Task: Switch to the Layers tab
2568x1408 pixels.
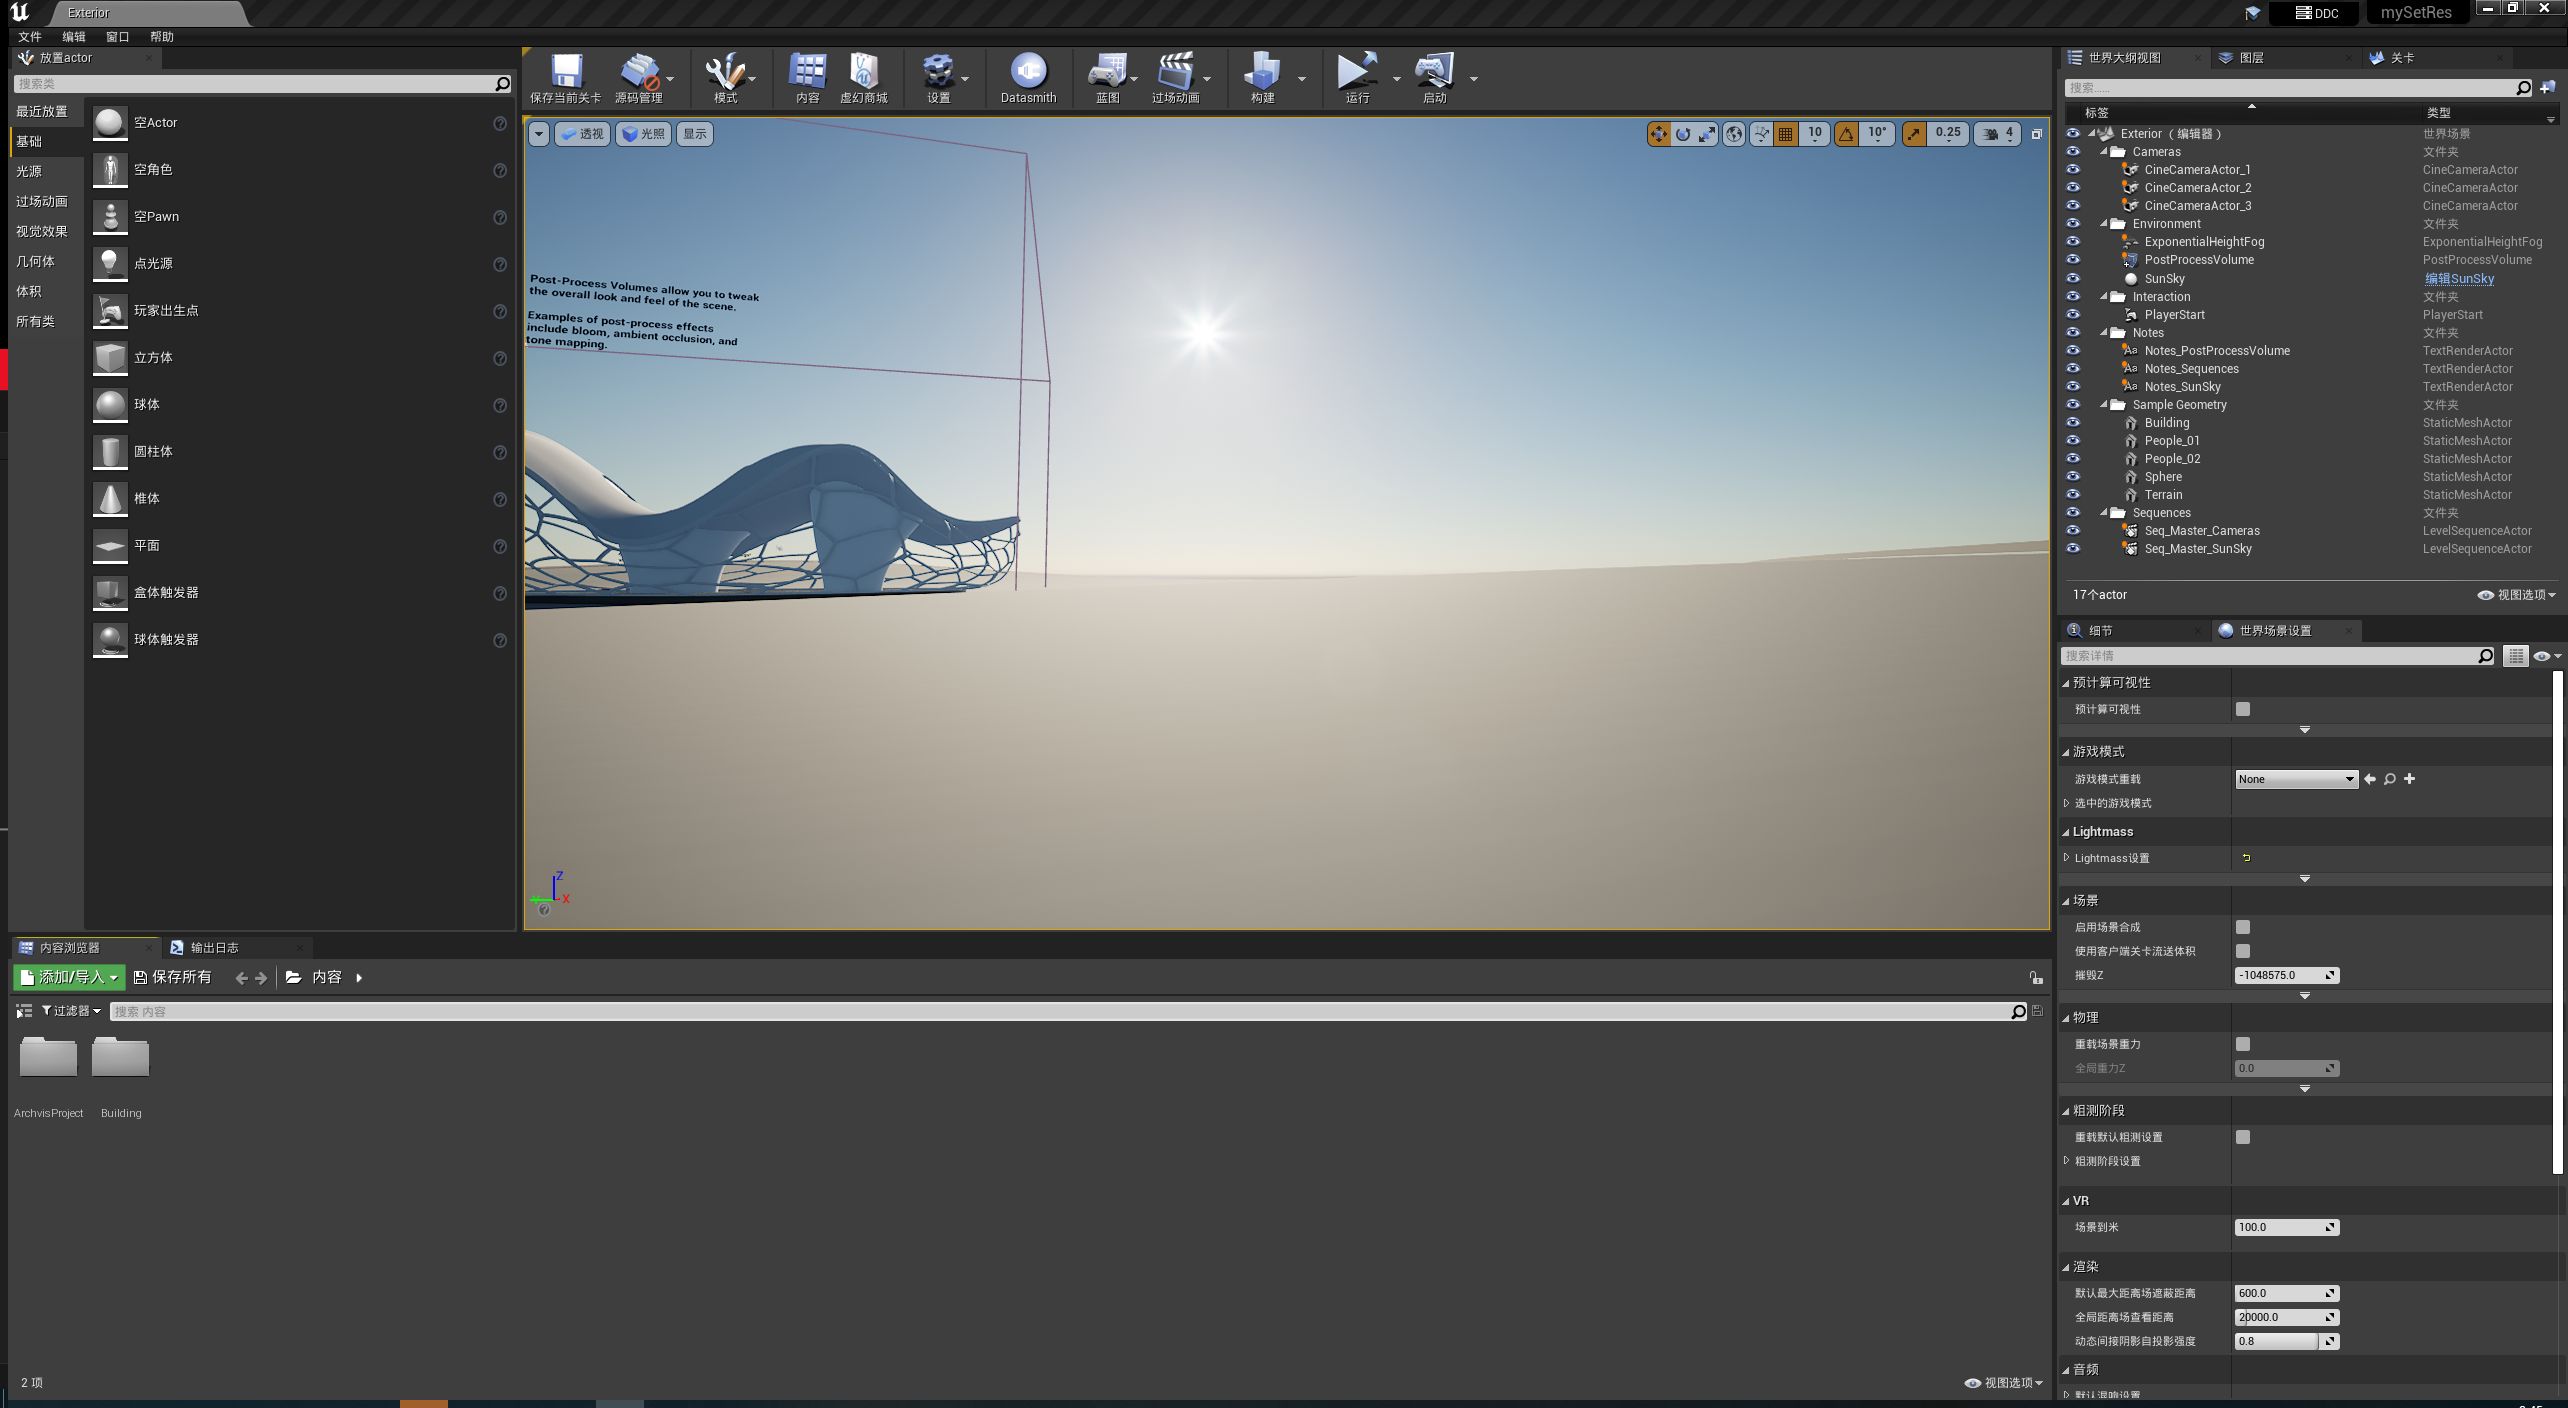Action: 2251,58
